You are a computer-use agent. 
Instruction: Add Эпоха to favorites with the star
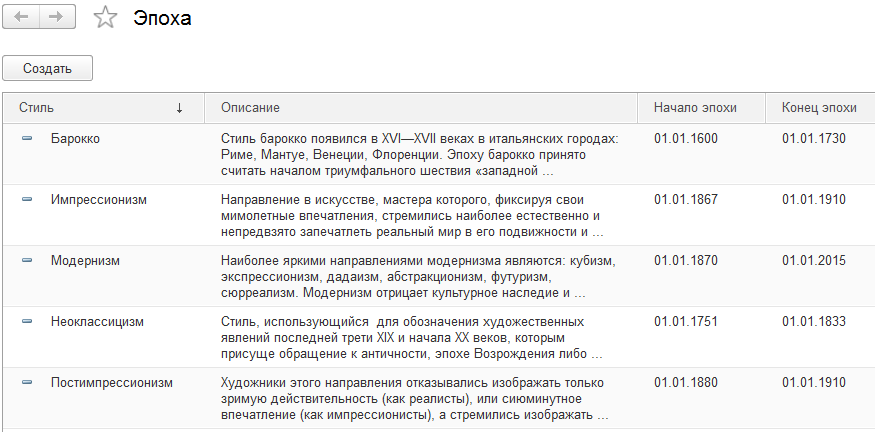pos(105,17)
